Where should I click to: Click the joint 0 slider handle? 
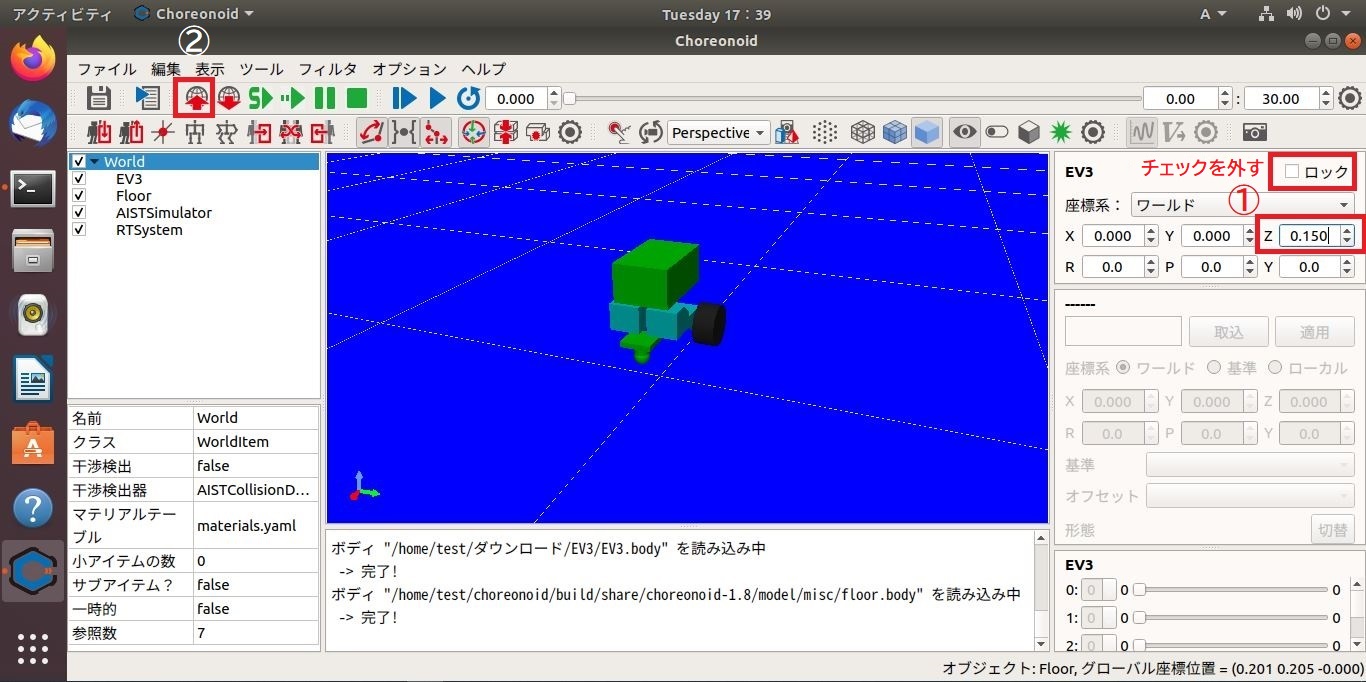[1139, 590]
